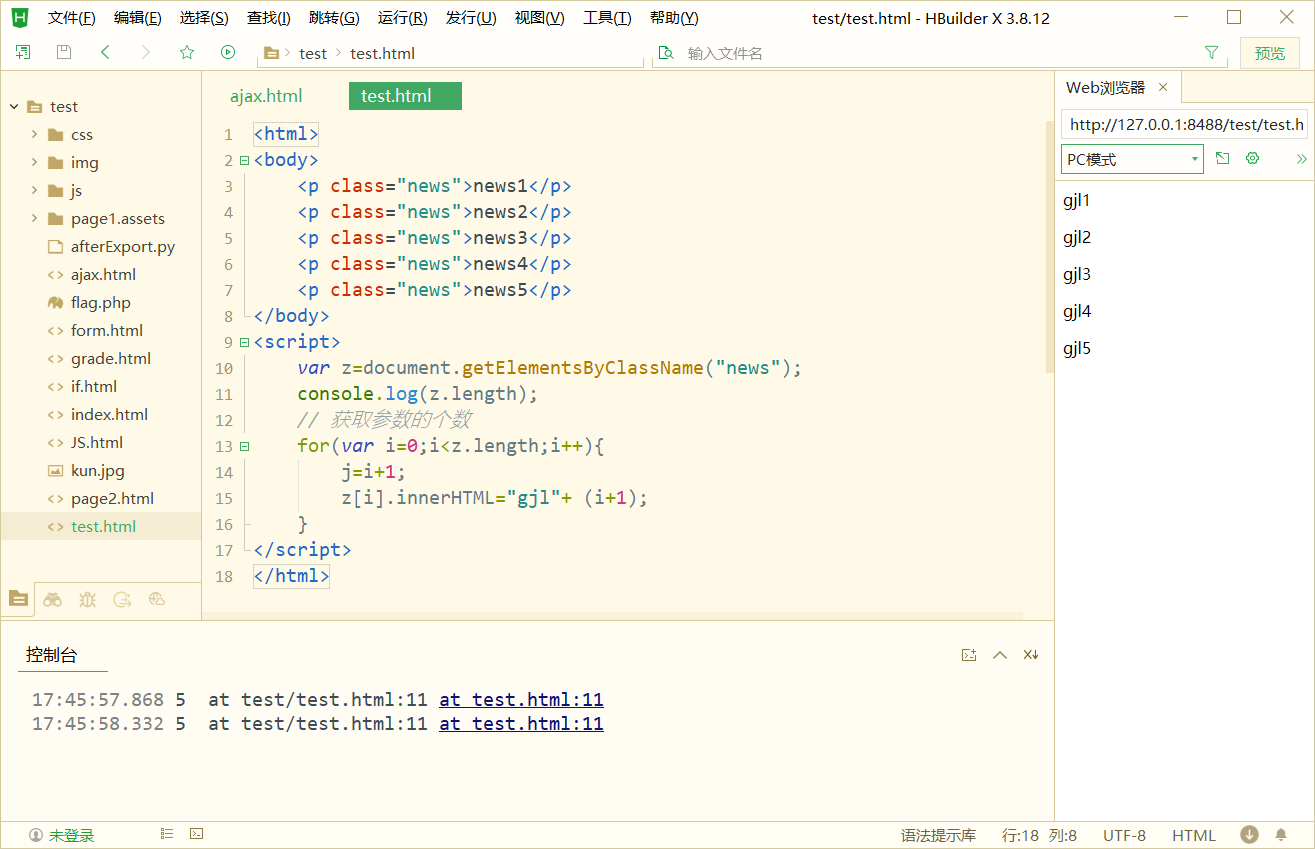The height and width of the screenshot is (849, 1315).
Task: Click the save file disk icon
Action: click(x=64, y=53)
